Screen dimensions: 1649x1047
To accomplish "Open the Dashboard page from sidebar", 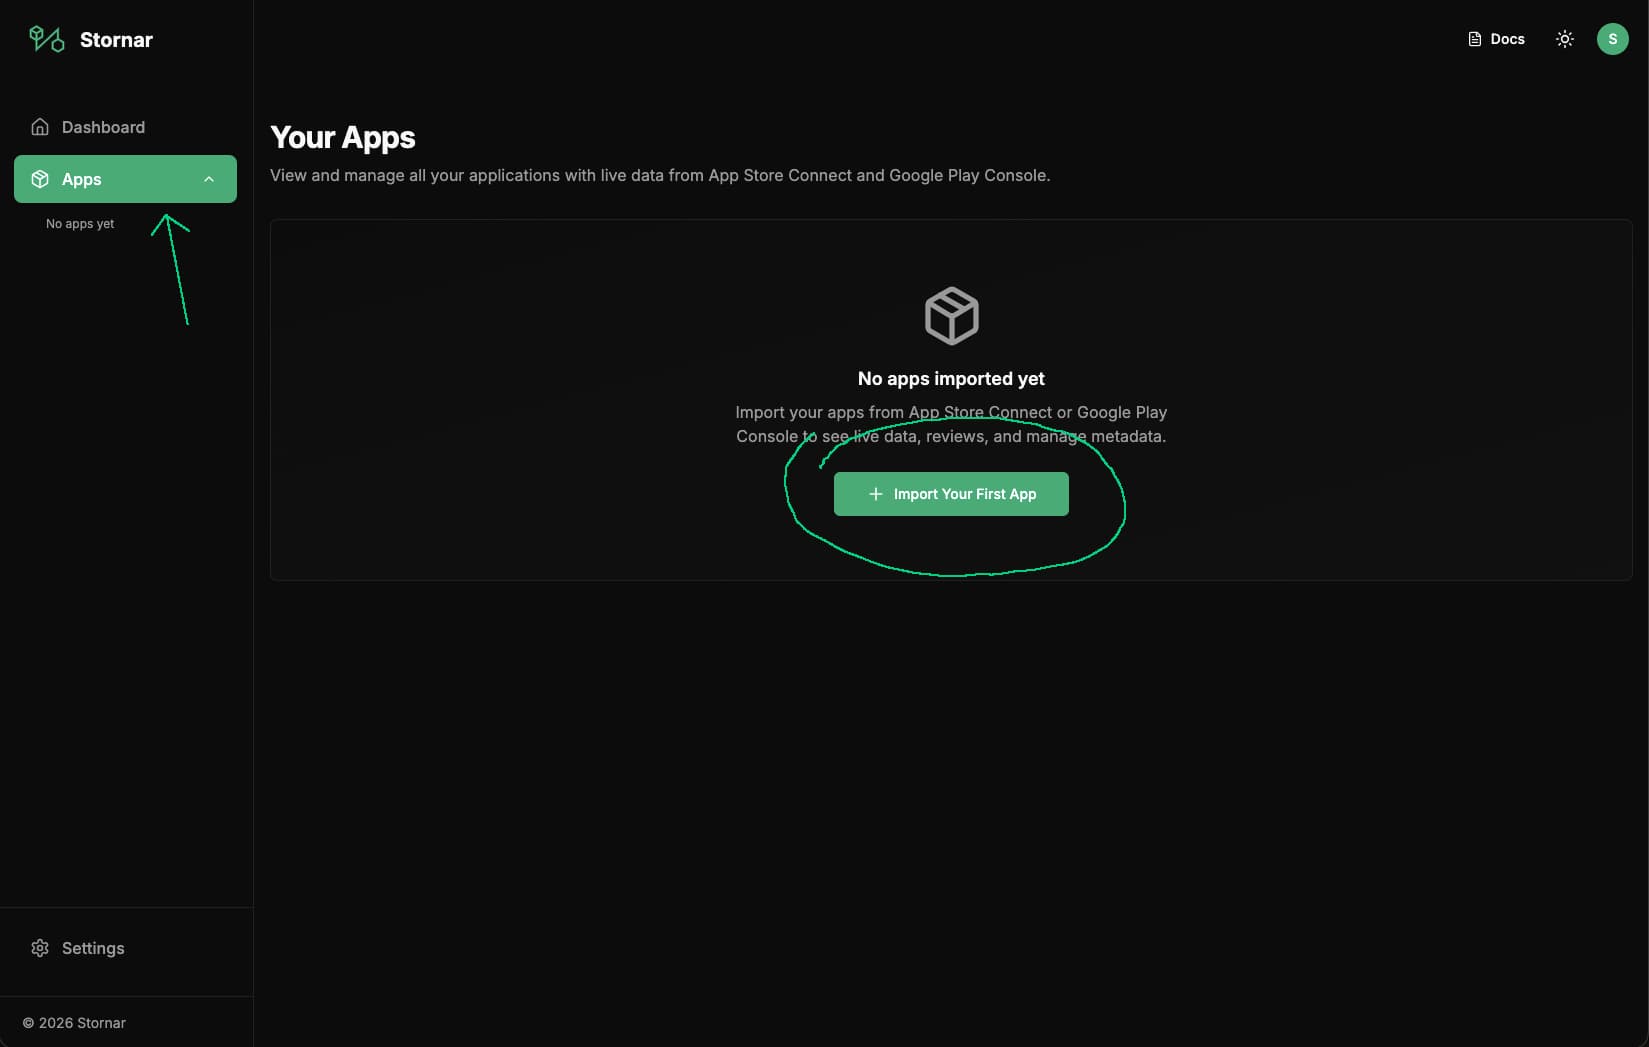I will (126, 127).
